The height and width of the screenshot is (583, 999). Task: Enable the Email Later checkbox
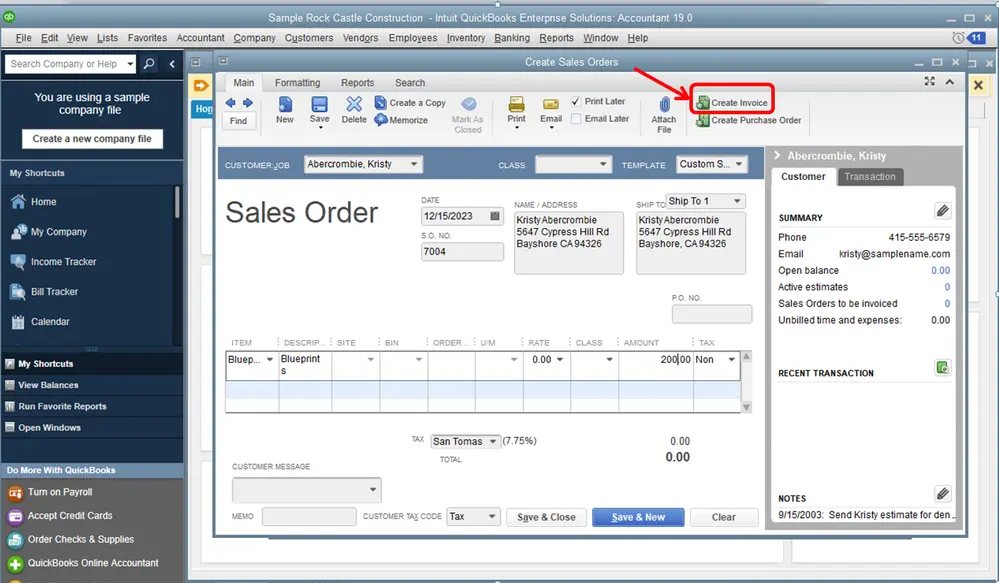point(578,118)
